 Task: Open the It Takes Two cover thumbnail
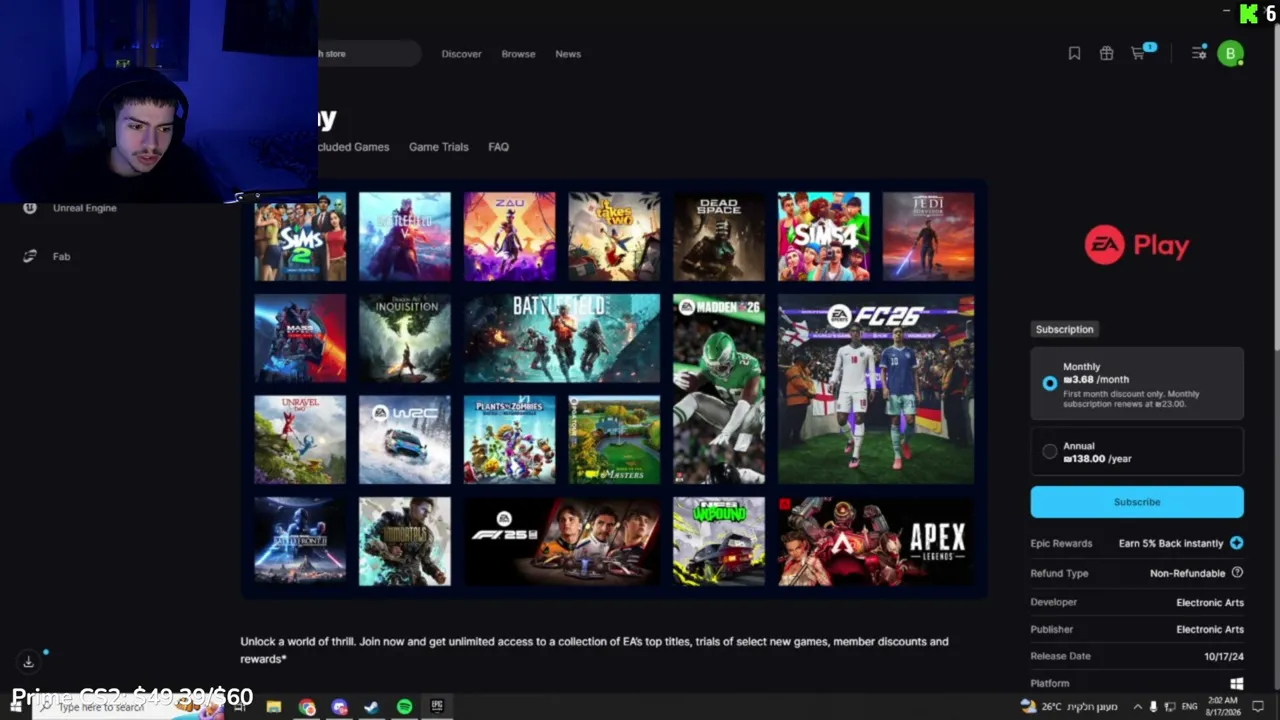(614, 236)
